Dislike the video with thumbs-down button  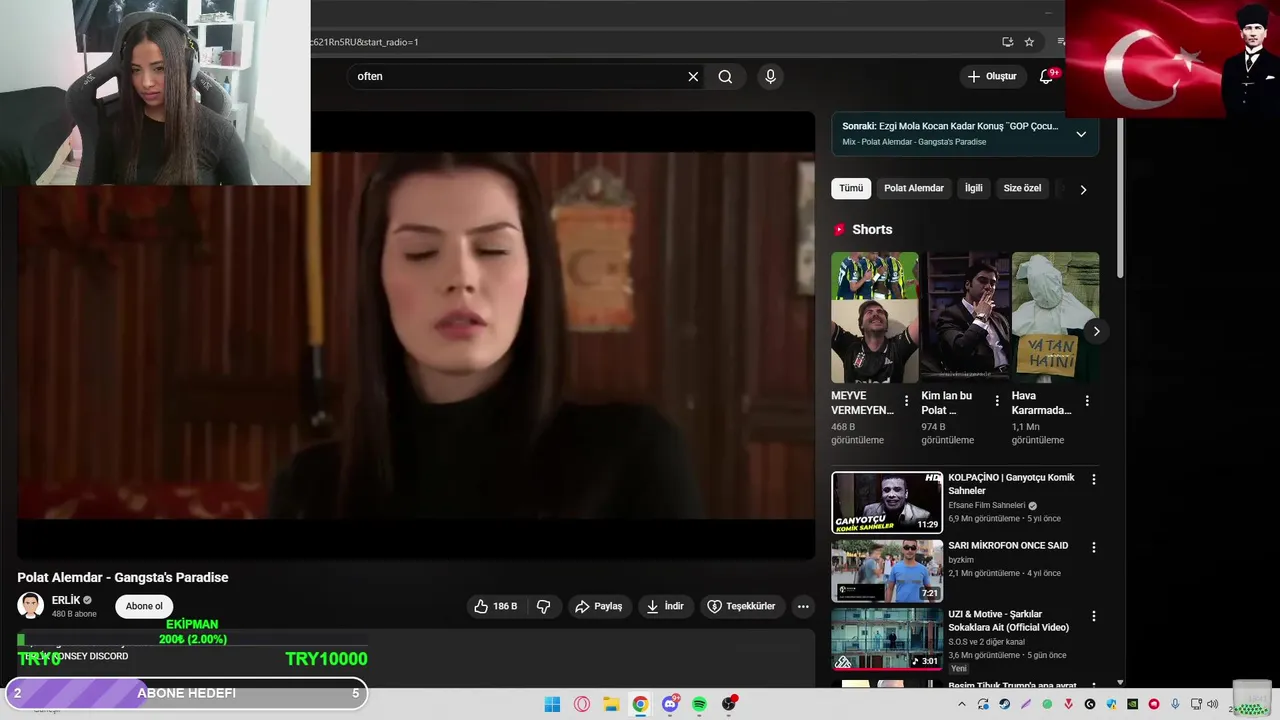click(x=543, y=606)
